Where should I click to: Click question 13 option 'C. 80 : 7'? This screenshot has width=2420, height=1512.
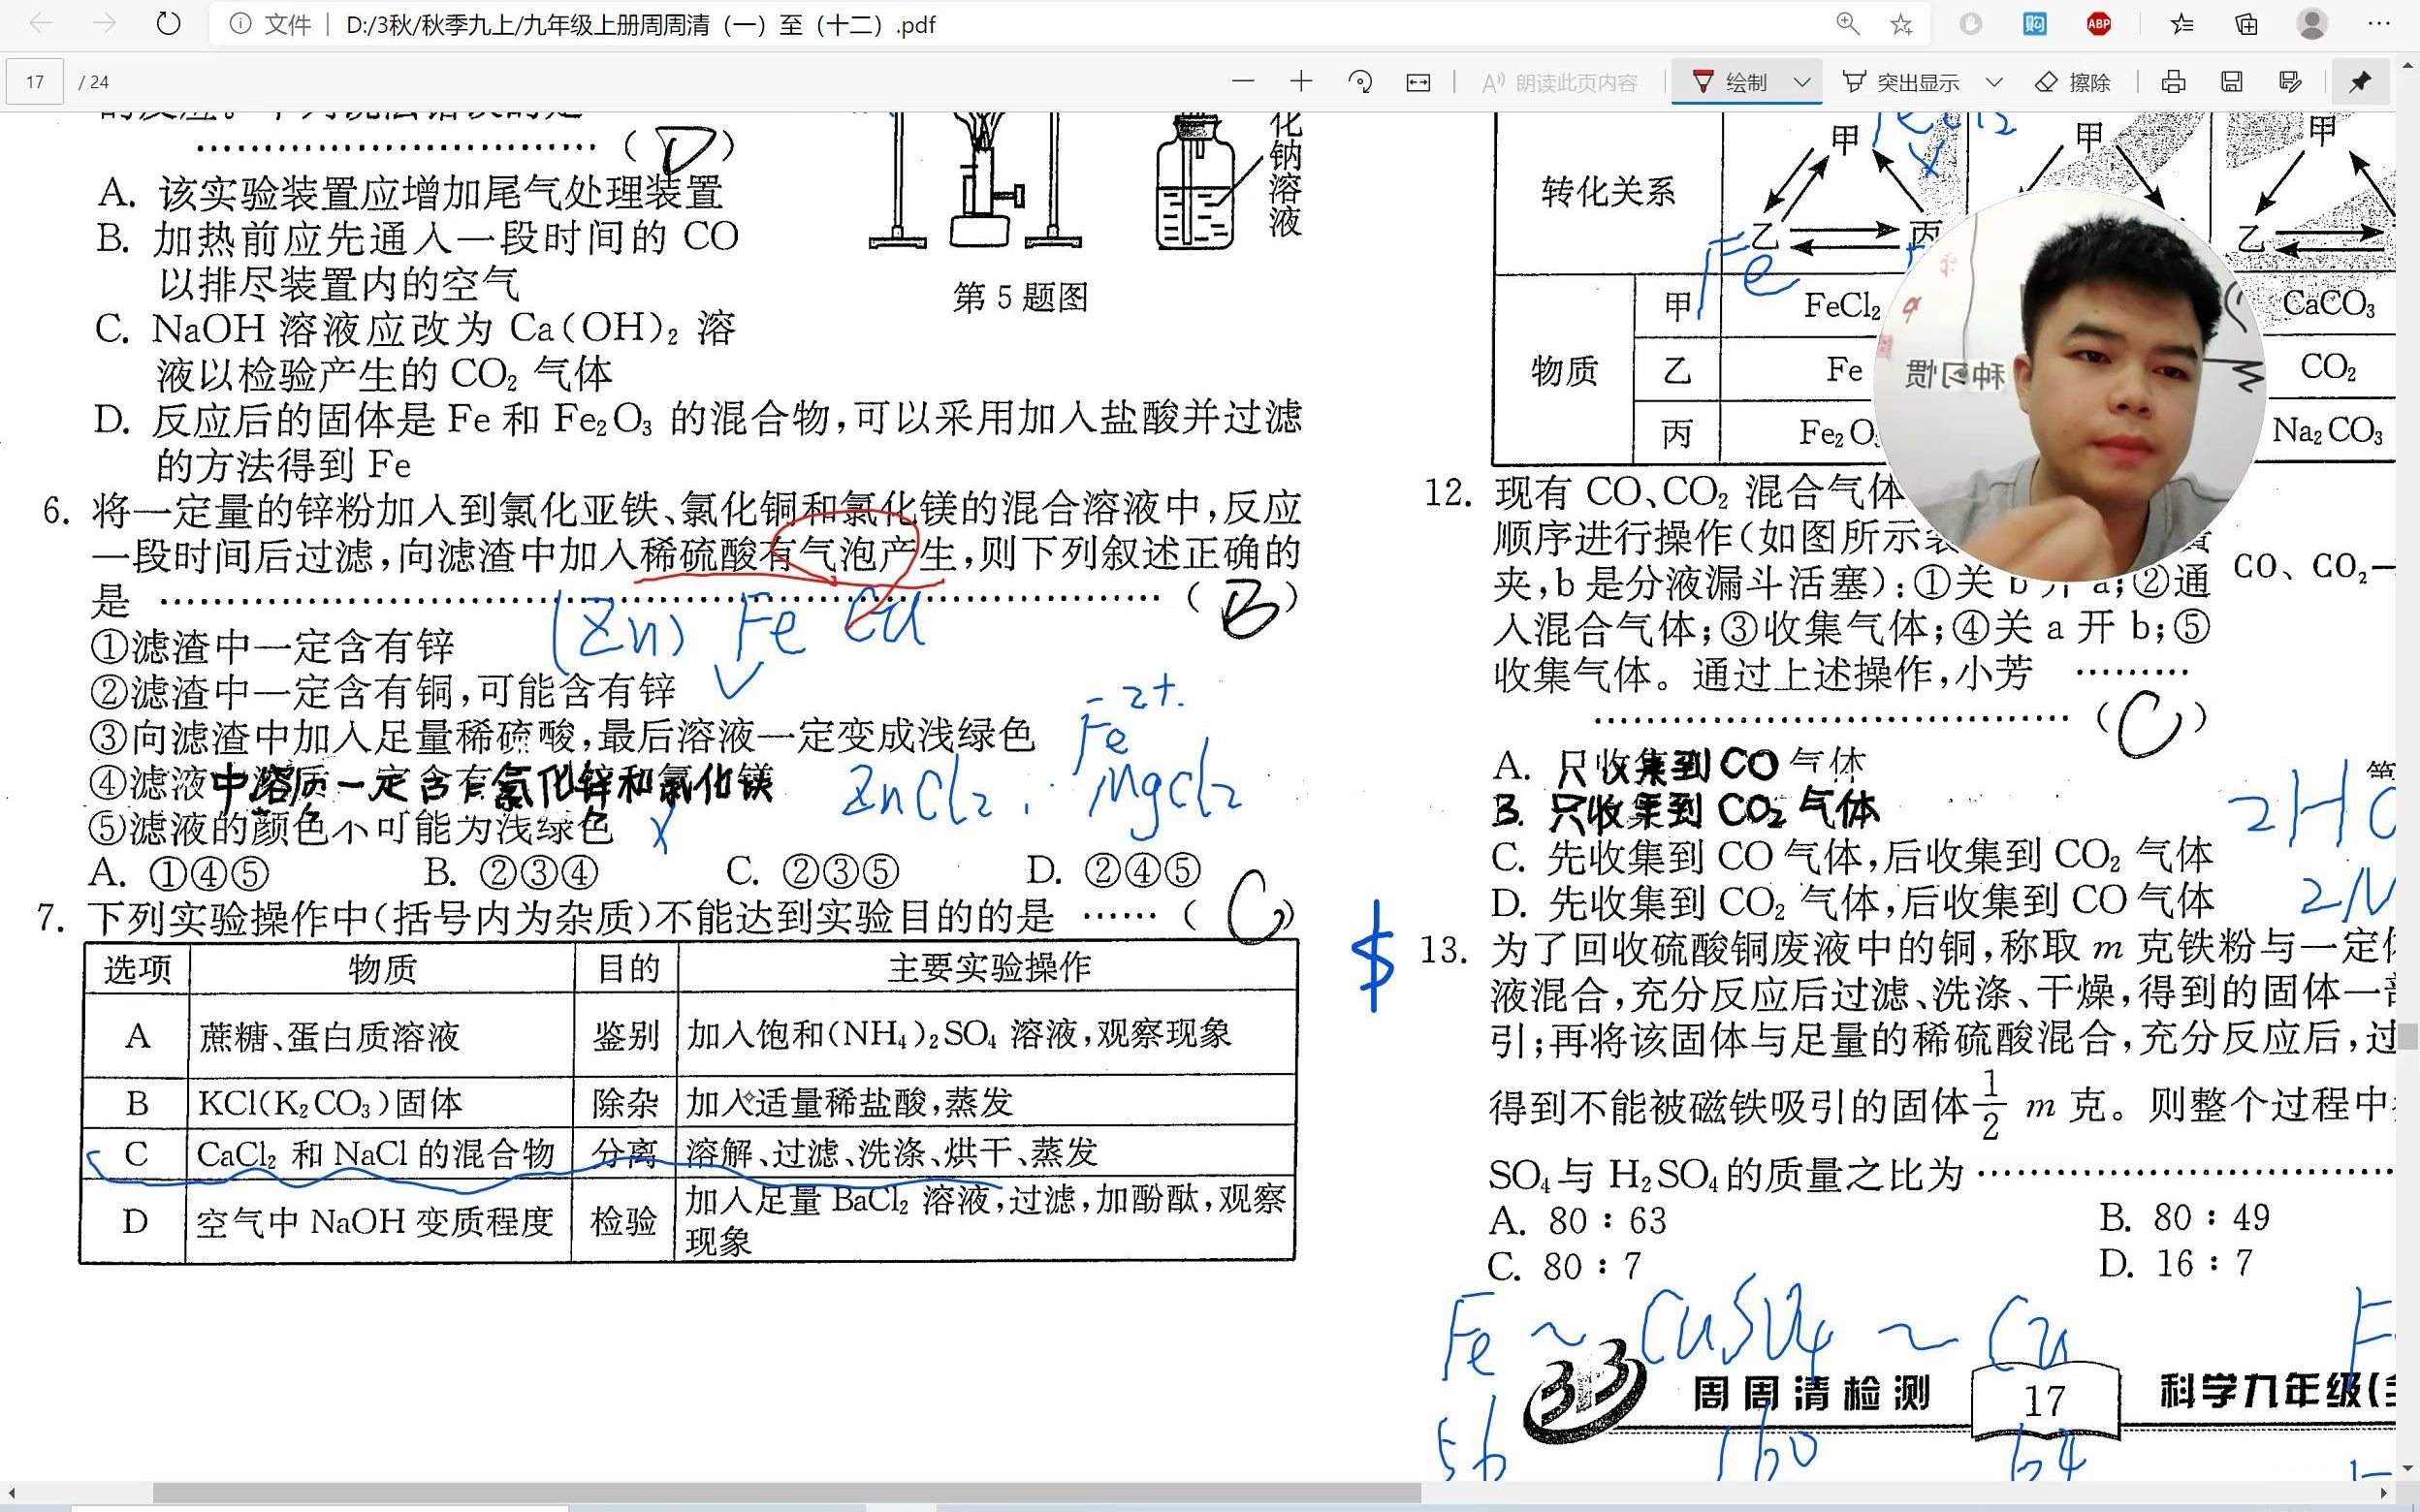[x=1564, y=1266]
